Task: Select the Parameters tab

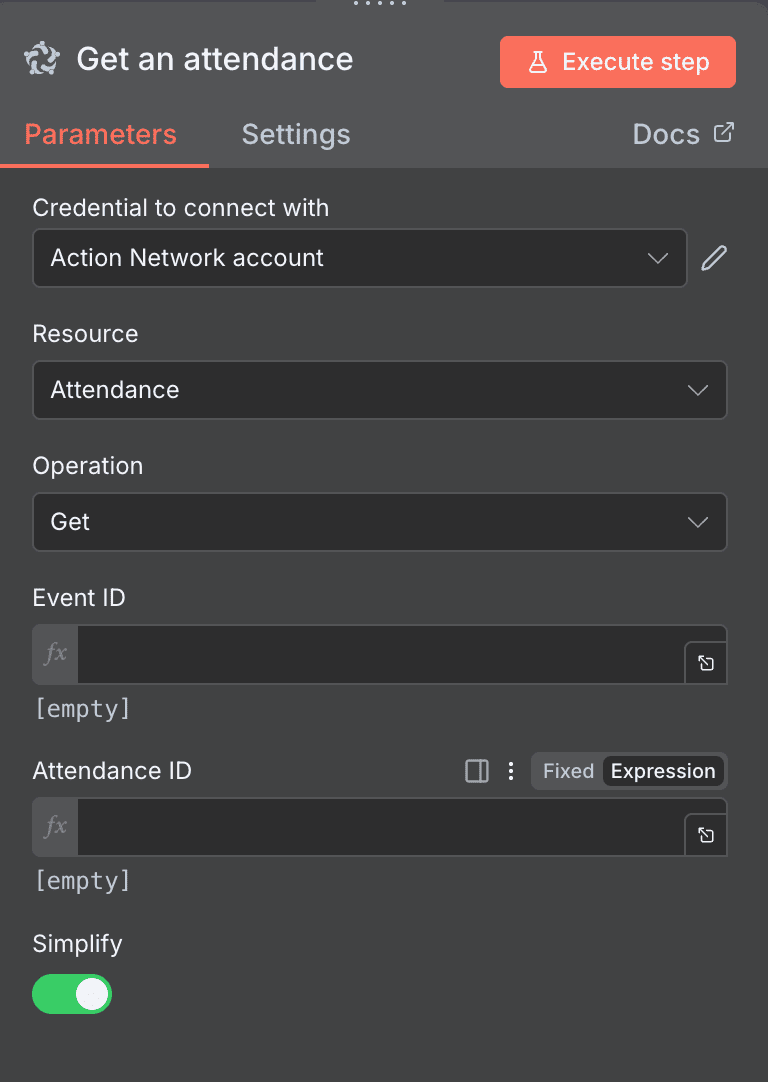Action: pyautogui.click(x=100, y=134)
